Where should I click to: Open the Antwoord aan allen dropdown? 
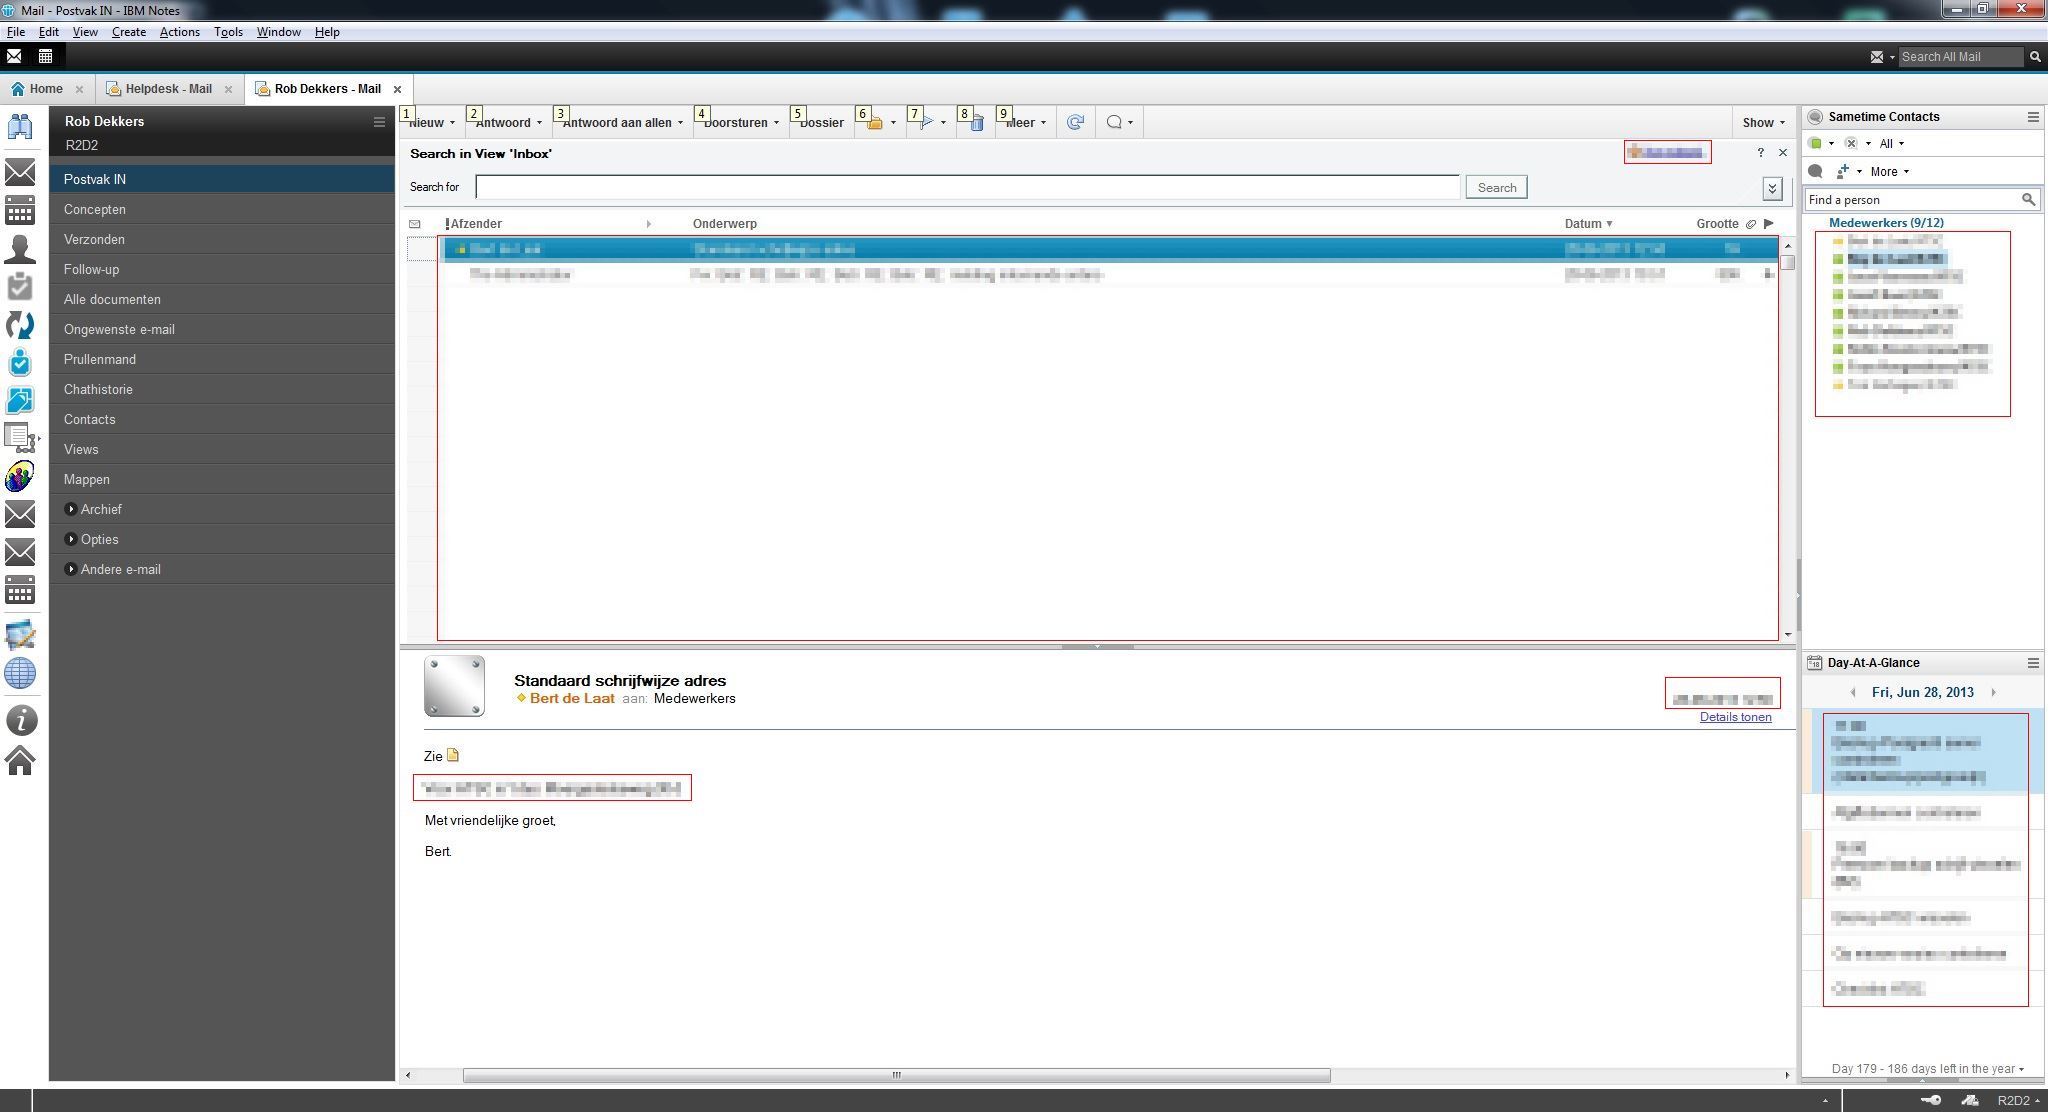623,123
